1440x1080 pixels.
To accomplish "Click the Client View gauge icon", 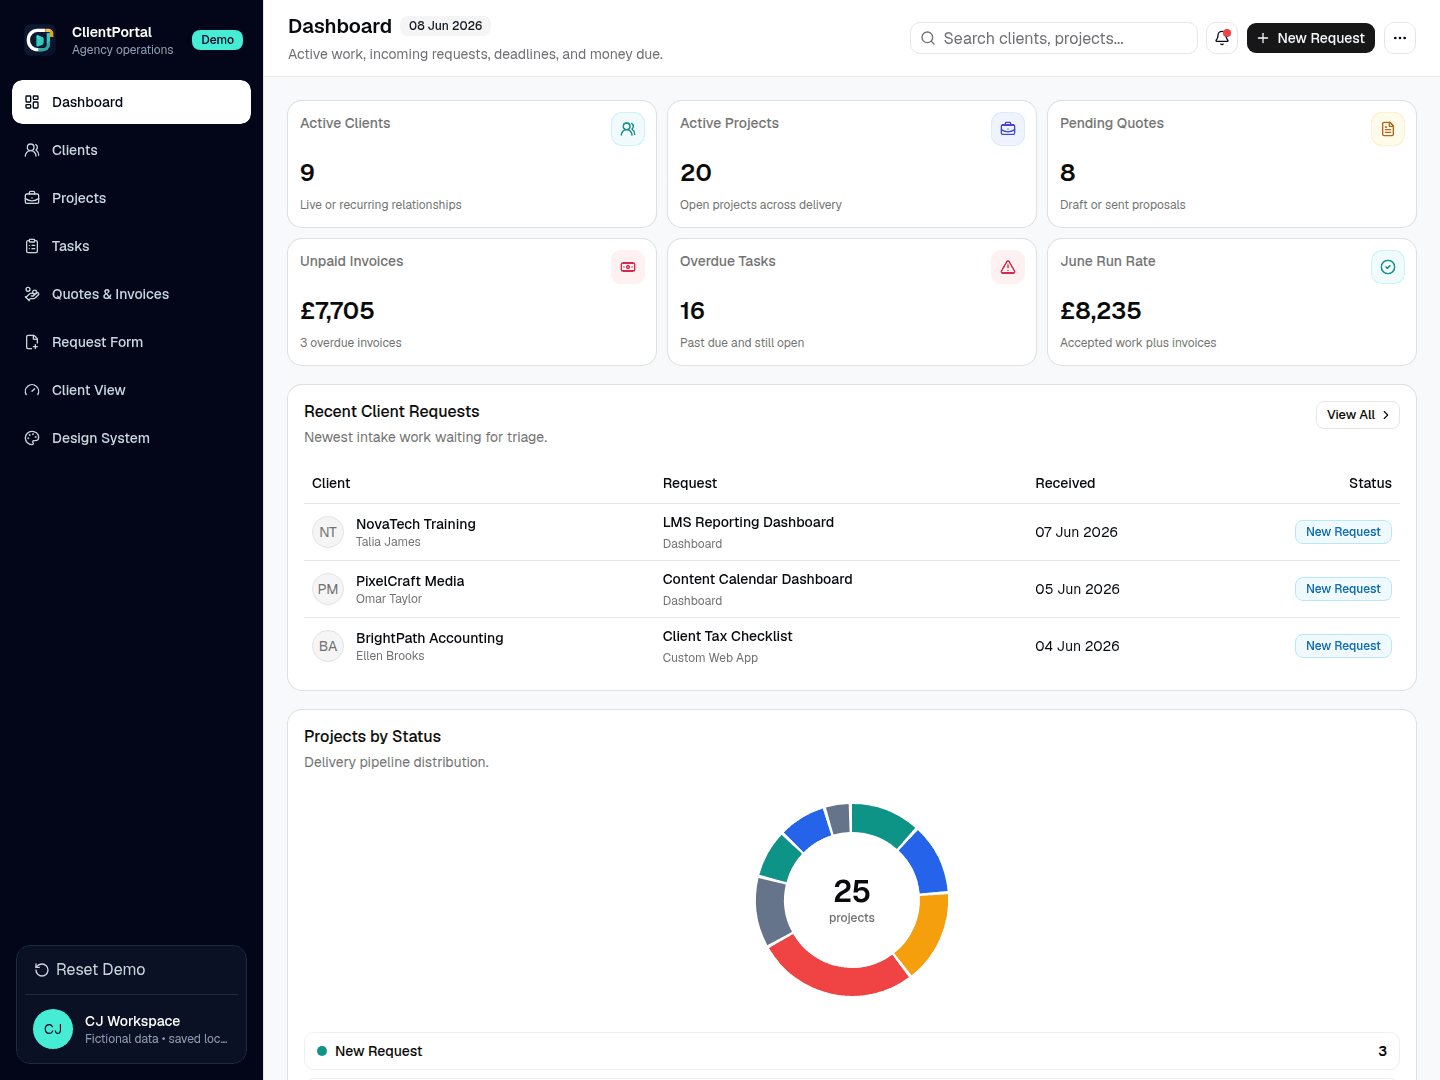I will point(32,390).
